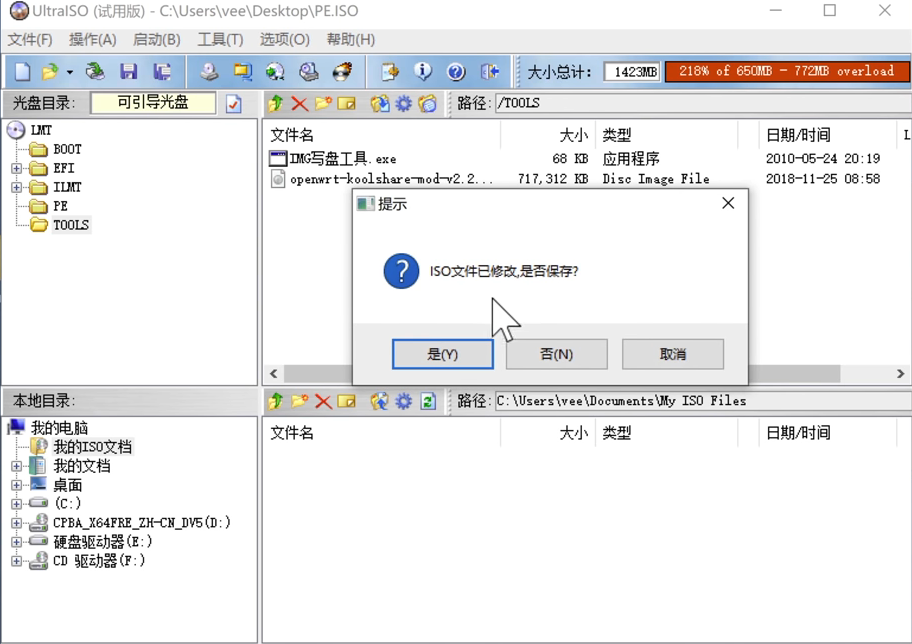The width and height of the screenshot is (912, 644).
Task: Expand 桌面 tree node
Action: click(16, 485)
